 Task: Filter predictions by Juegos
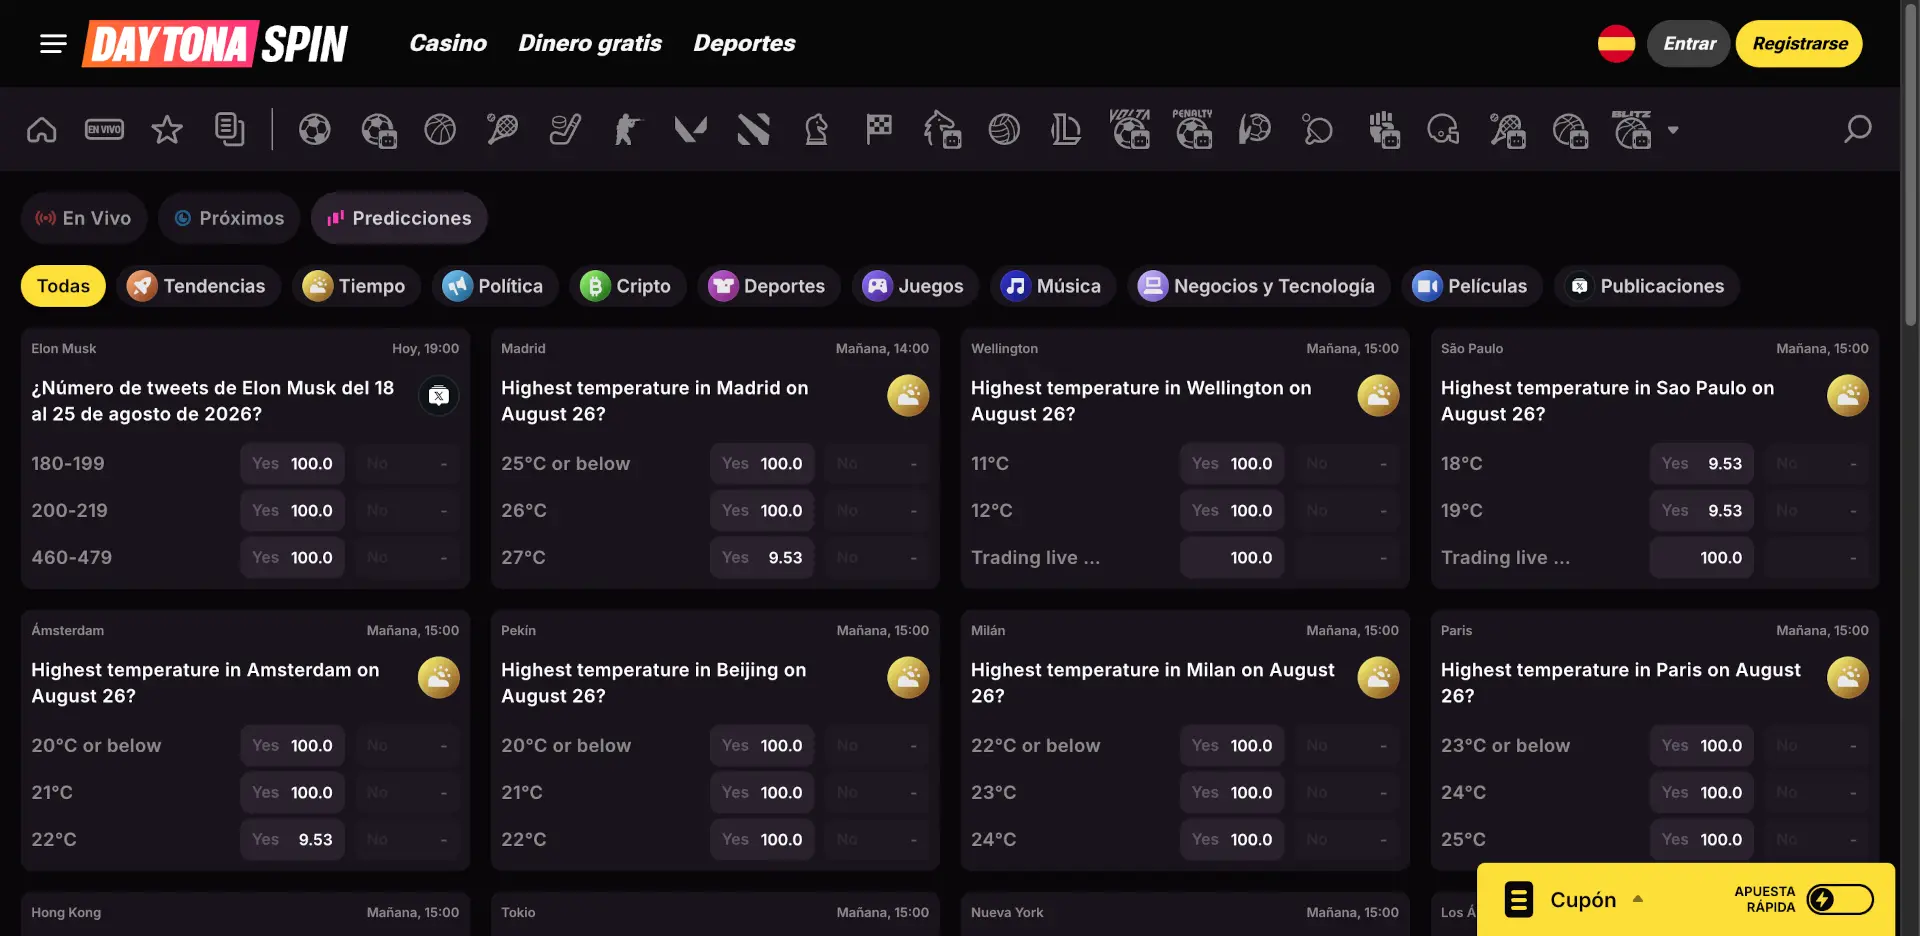[x=915, y=286]
